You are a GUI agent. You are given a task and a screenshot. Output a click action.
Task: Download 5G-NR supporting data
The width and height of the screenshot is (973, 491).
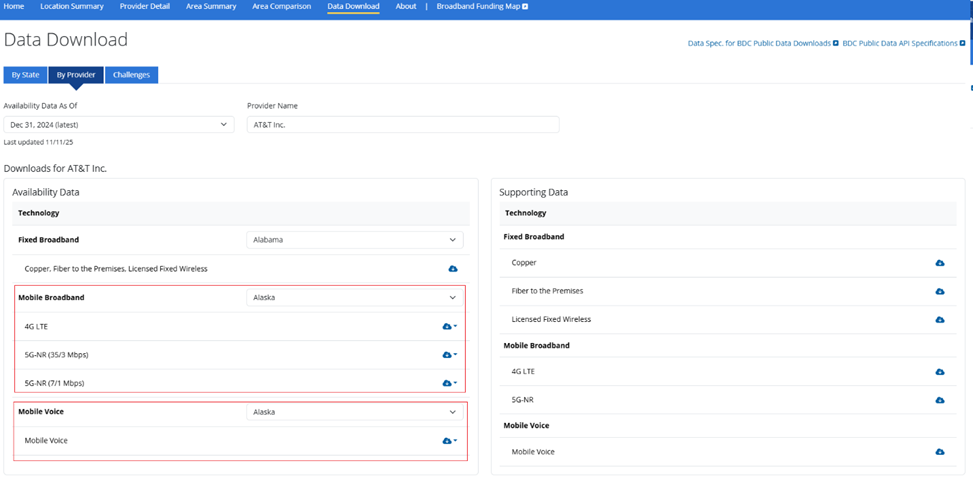point(939,400)
